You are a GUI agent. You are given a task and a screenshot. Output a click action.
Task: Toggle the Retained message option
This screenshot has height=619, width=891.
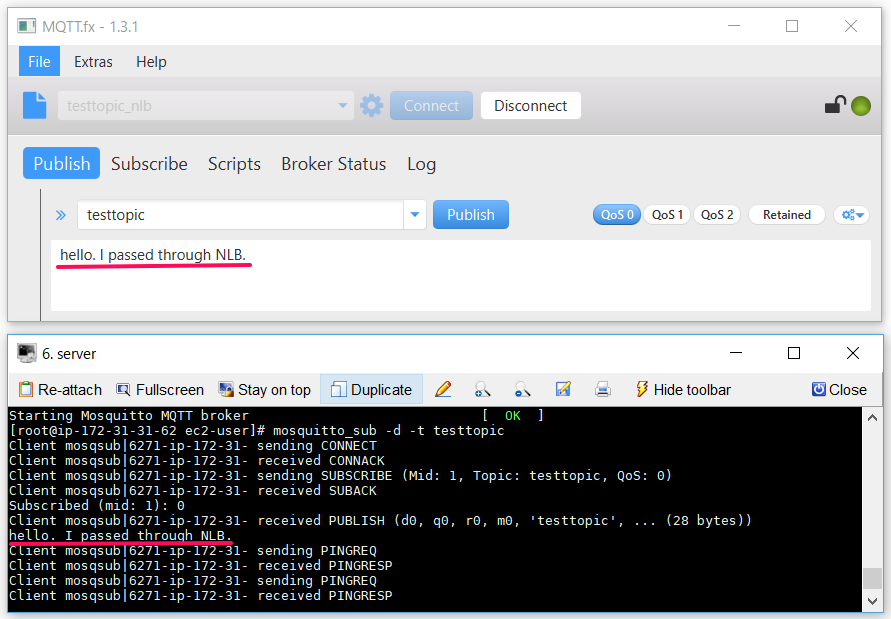tap(786, 215)
